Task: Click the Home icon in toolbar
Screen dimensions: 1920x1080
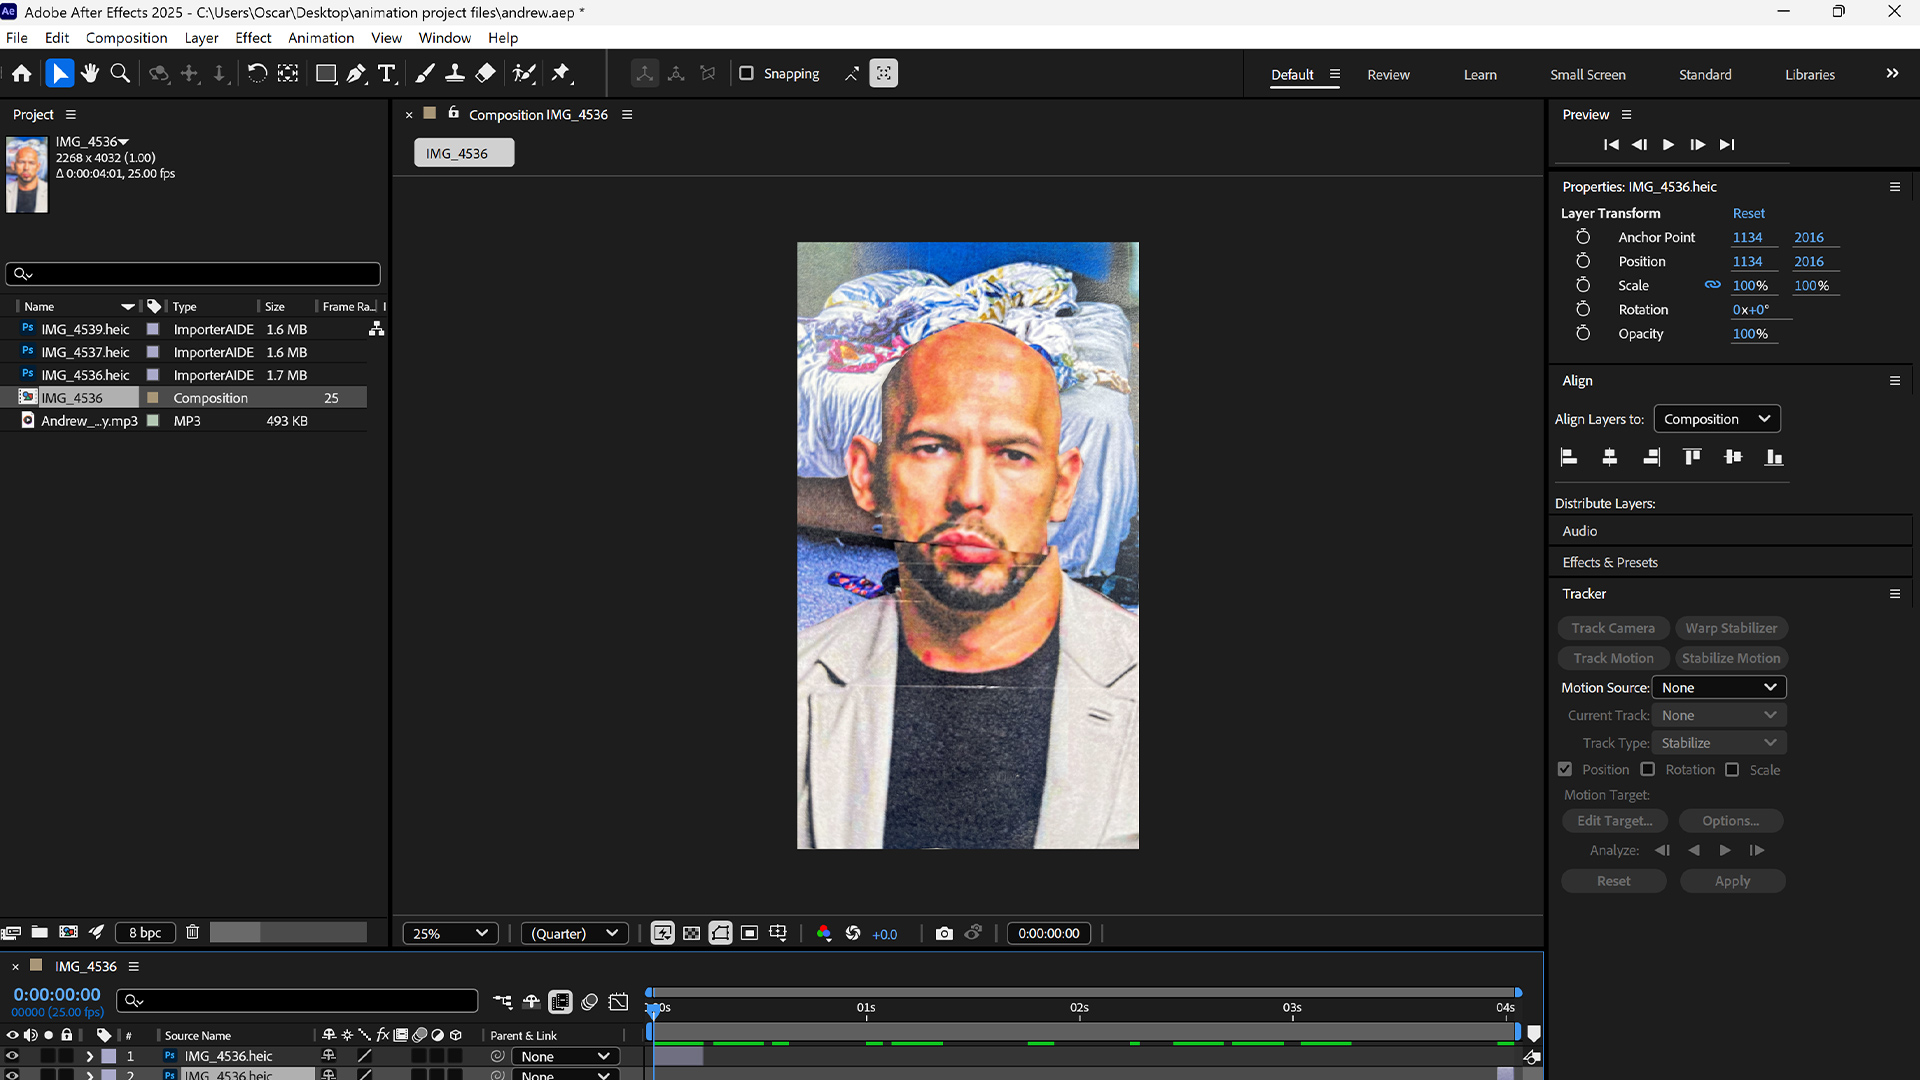Action: tap(22, 73)
